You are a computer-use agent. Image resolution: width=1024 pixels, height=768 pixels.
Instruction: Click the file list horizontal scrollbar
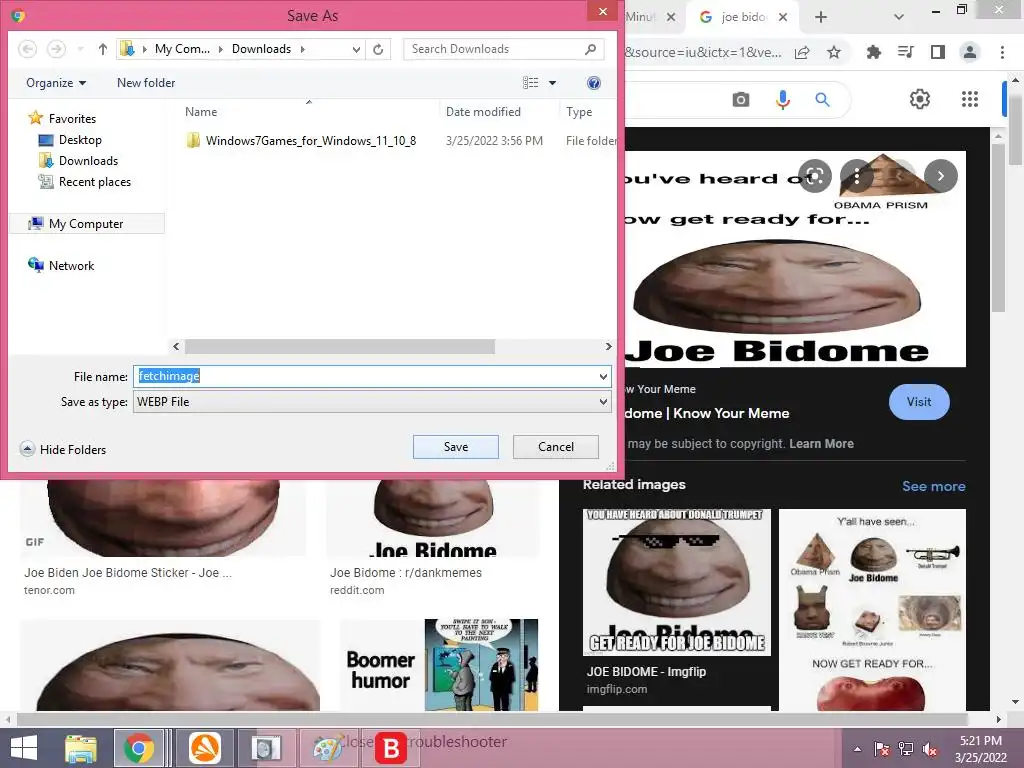coord(340,346)
